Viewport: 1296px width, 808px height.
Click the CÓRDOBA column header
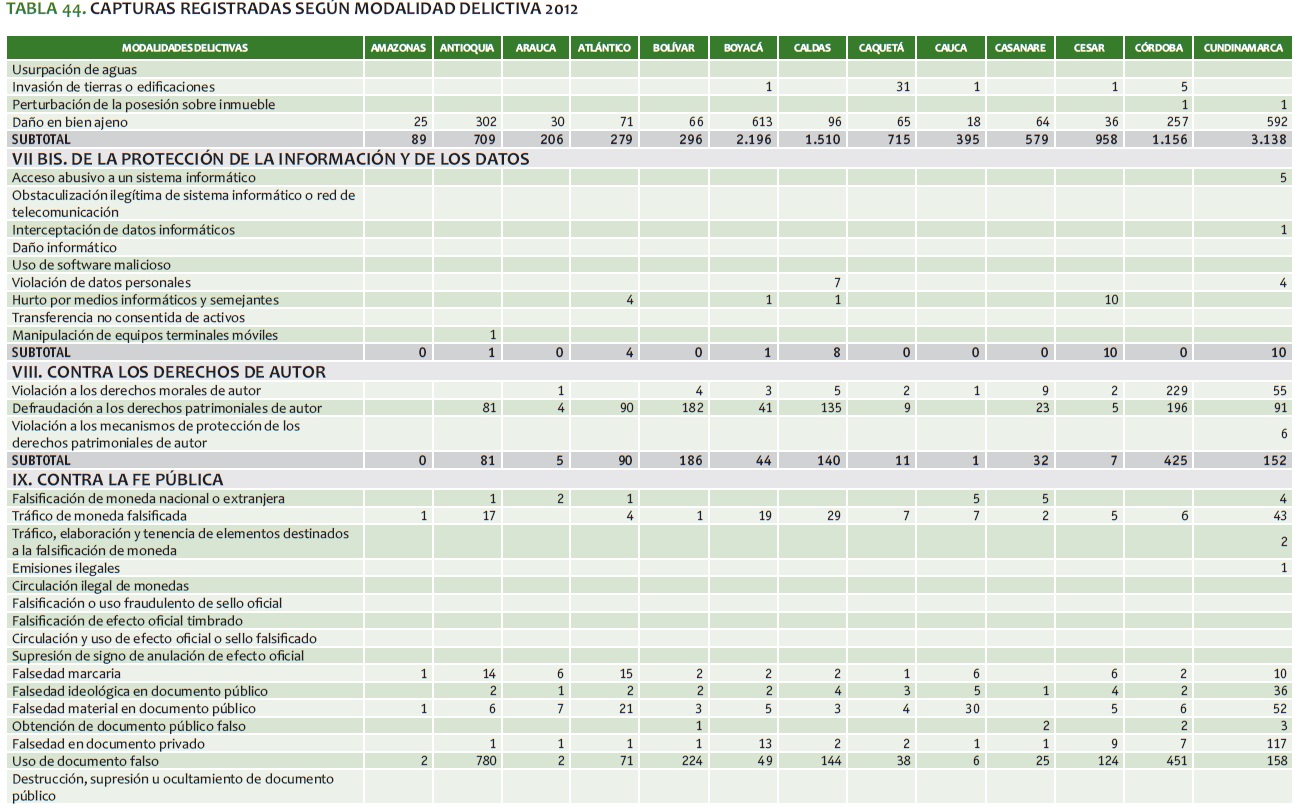[1159, 48]
